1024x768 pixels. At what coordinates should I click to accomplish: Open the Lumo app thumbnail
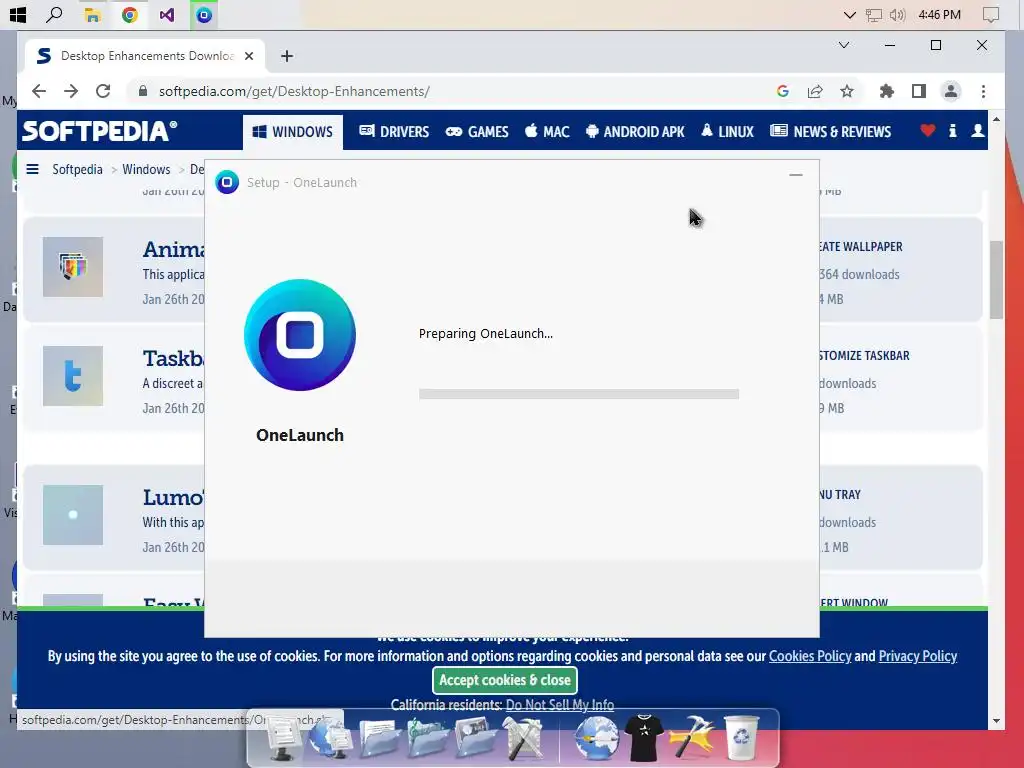click(x=72, y=515)
